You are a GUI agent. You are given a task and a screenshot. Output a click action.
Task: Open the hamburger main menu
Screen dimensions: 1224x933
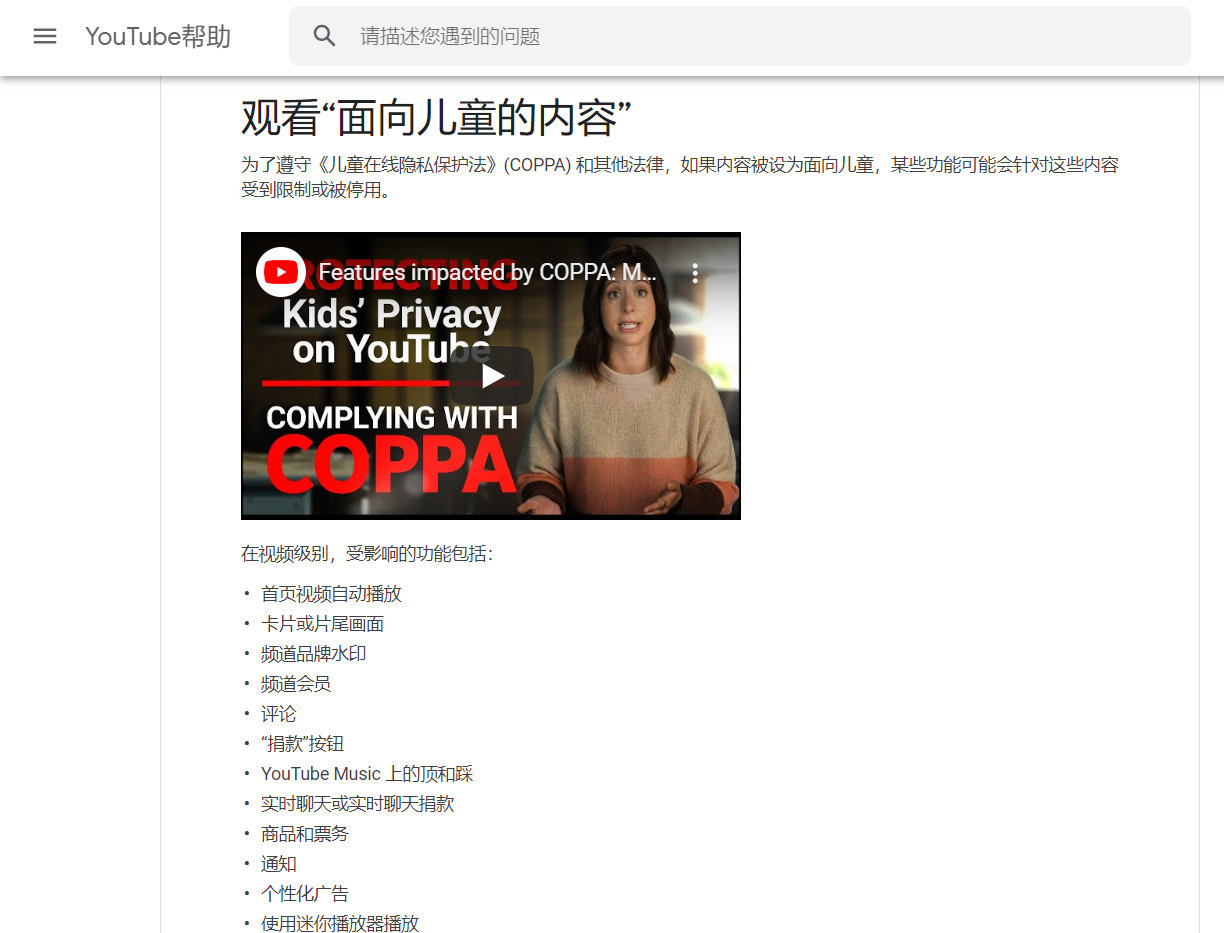(45, 36)
